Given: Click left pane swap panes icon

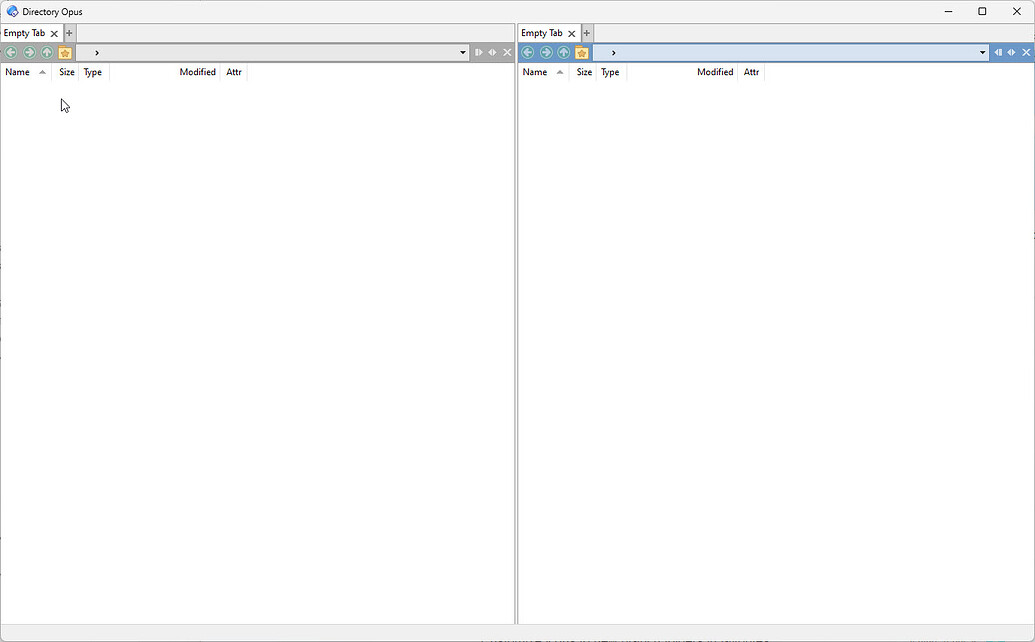Looking at the screenshot, I should click(x=492, y=52).
